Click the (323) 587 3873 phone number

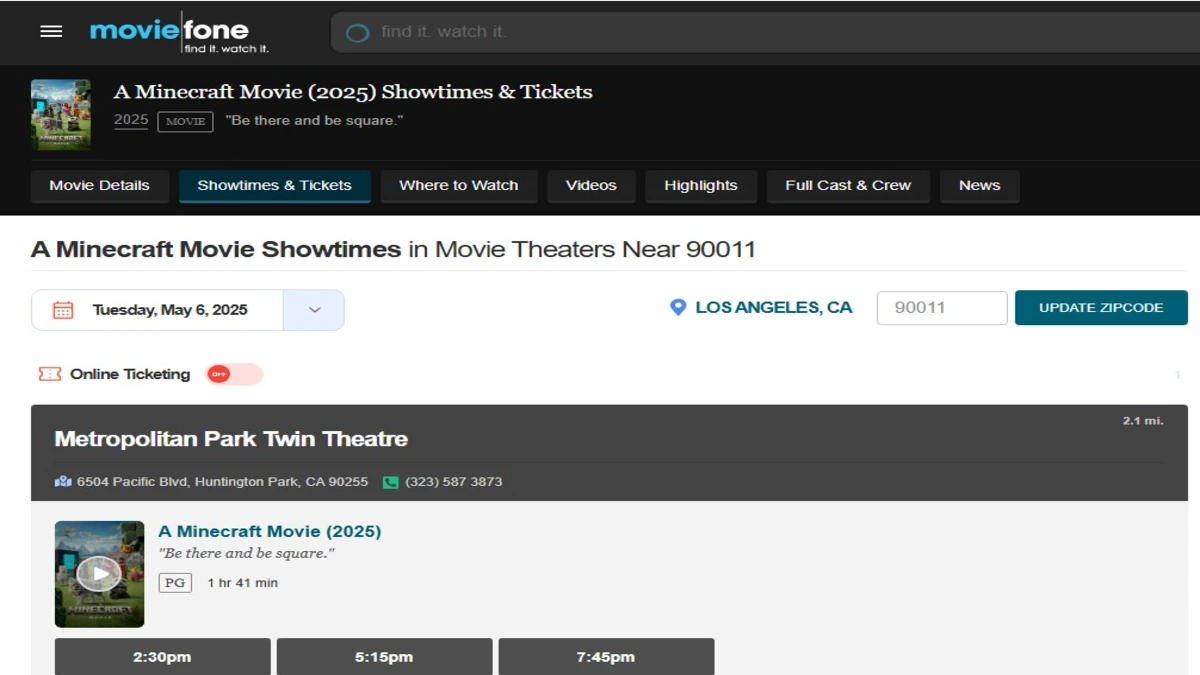pos(454,482)
